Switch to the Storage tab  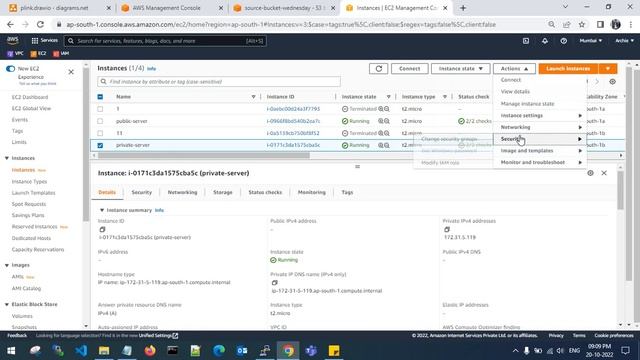(x=223, y=192)
